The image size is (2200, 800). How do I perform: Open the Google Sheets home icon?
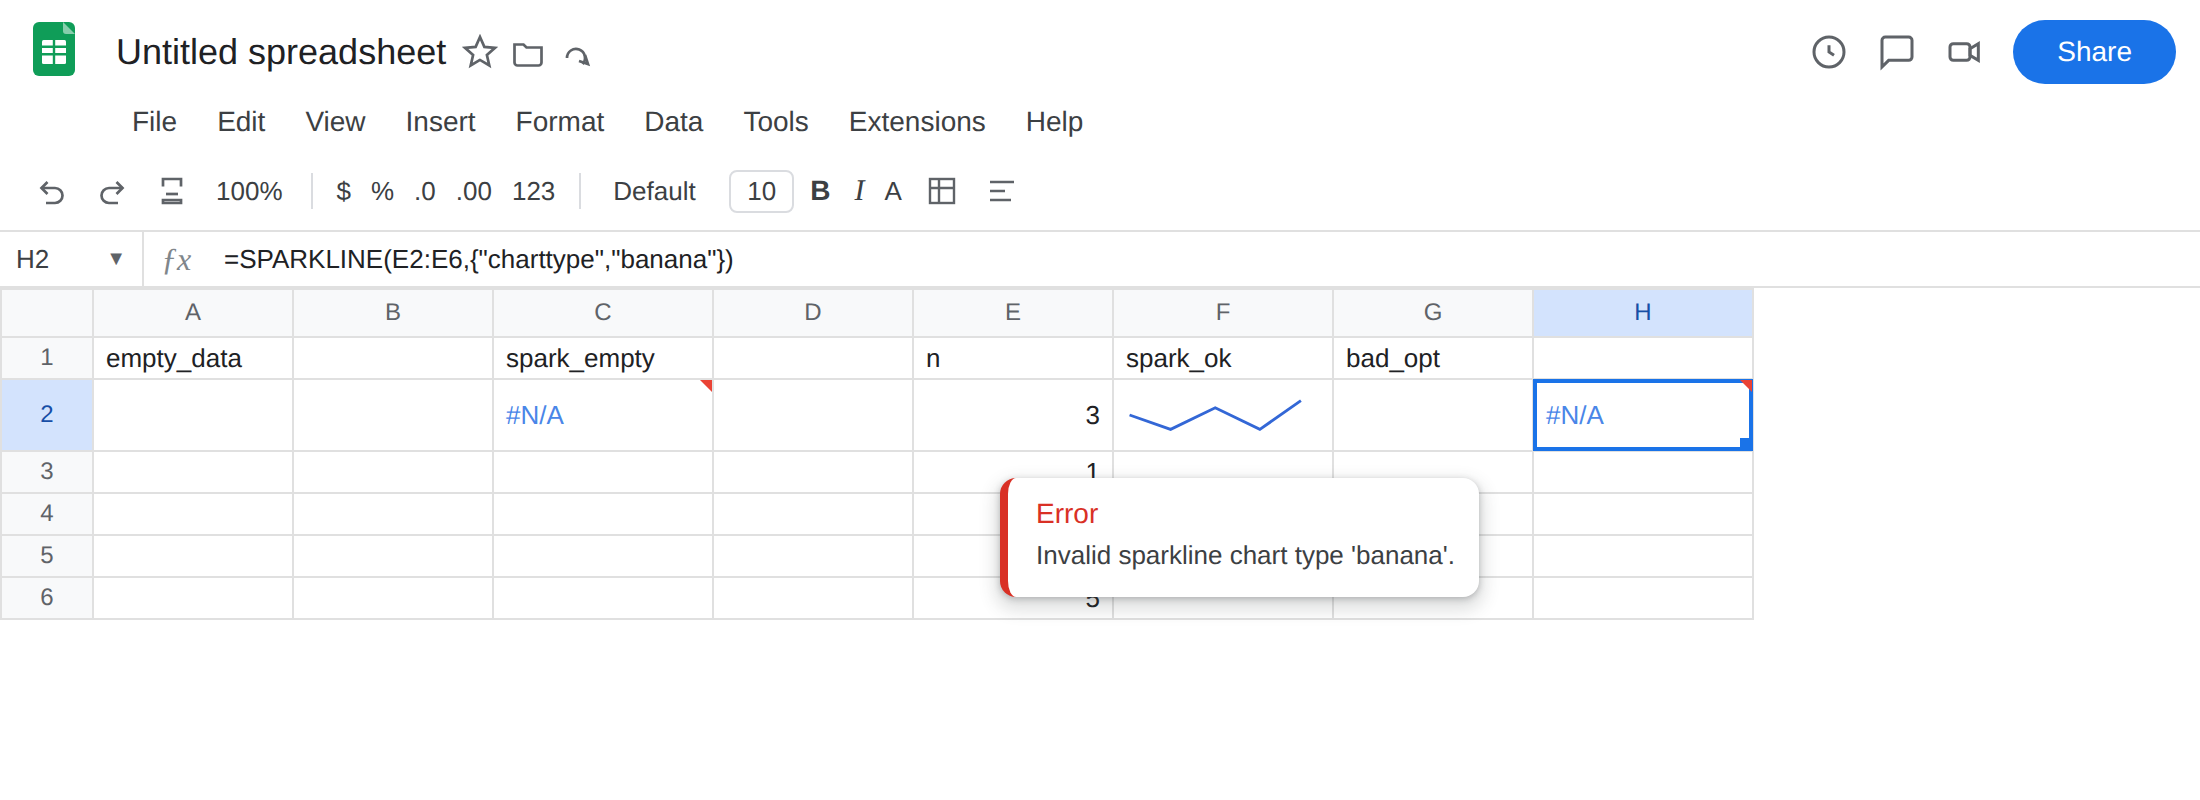pyautogui.click(x=54, y=50)
